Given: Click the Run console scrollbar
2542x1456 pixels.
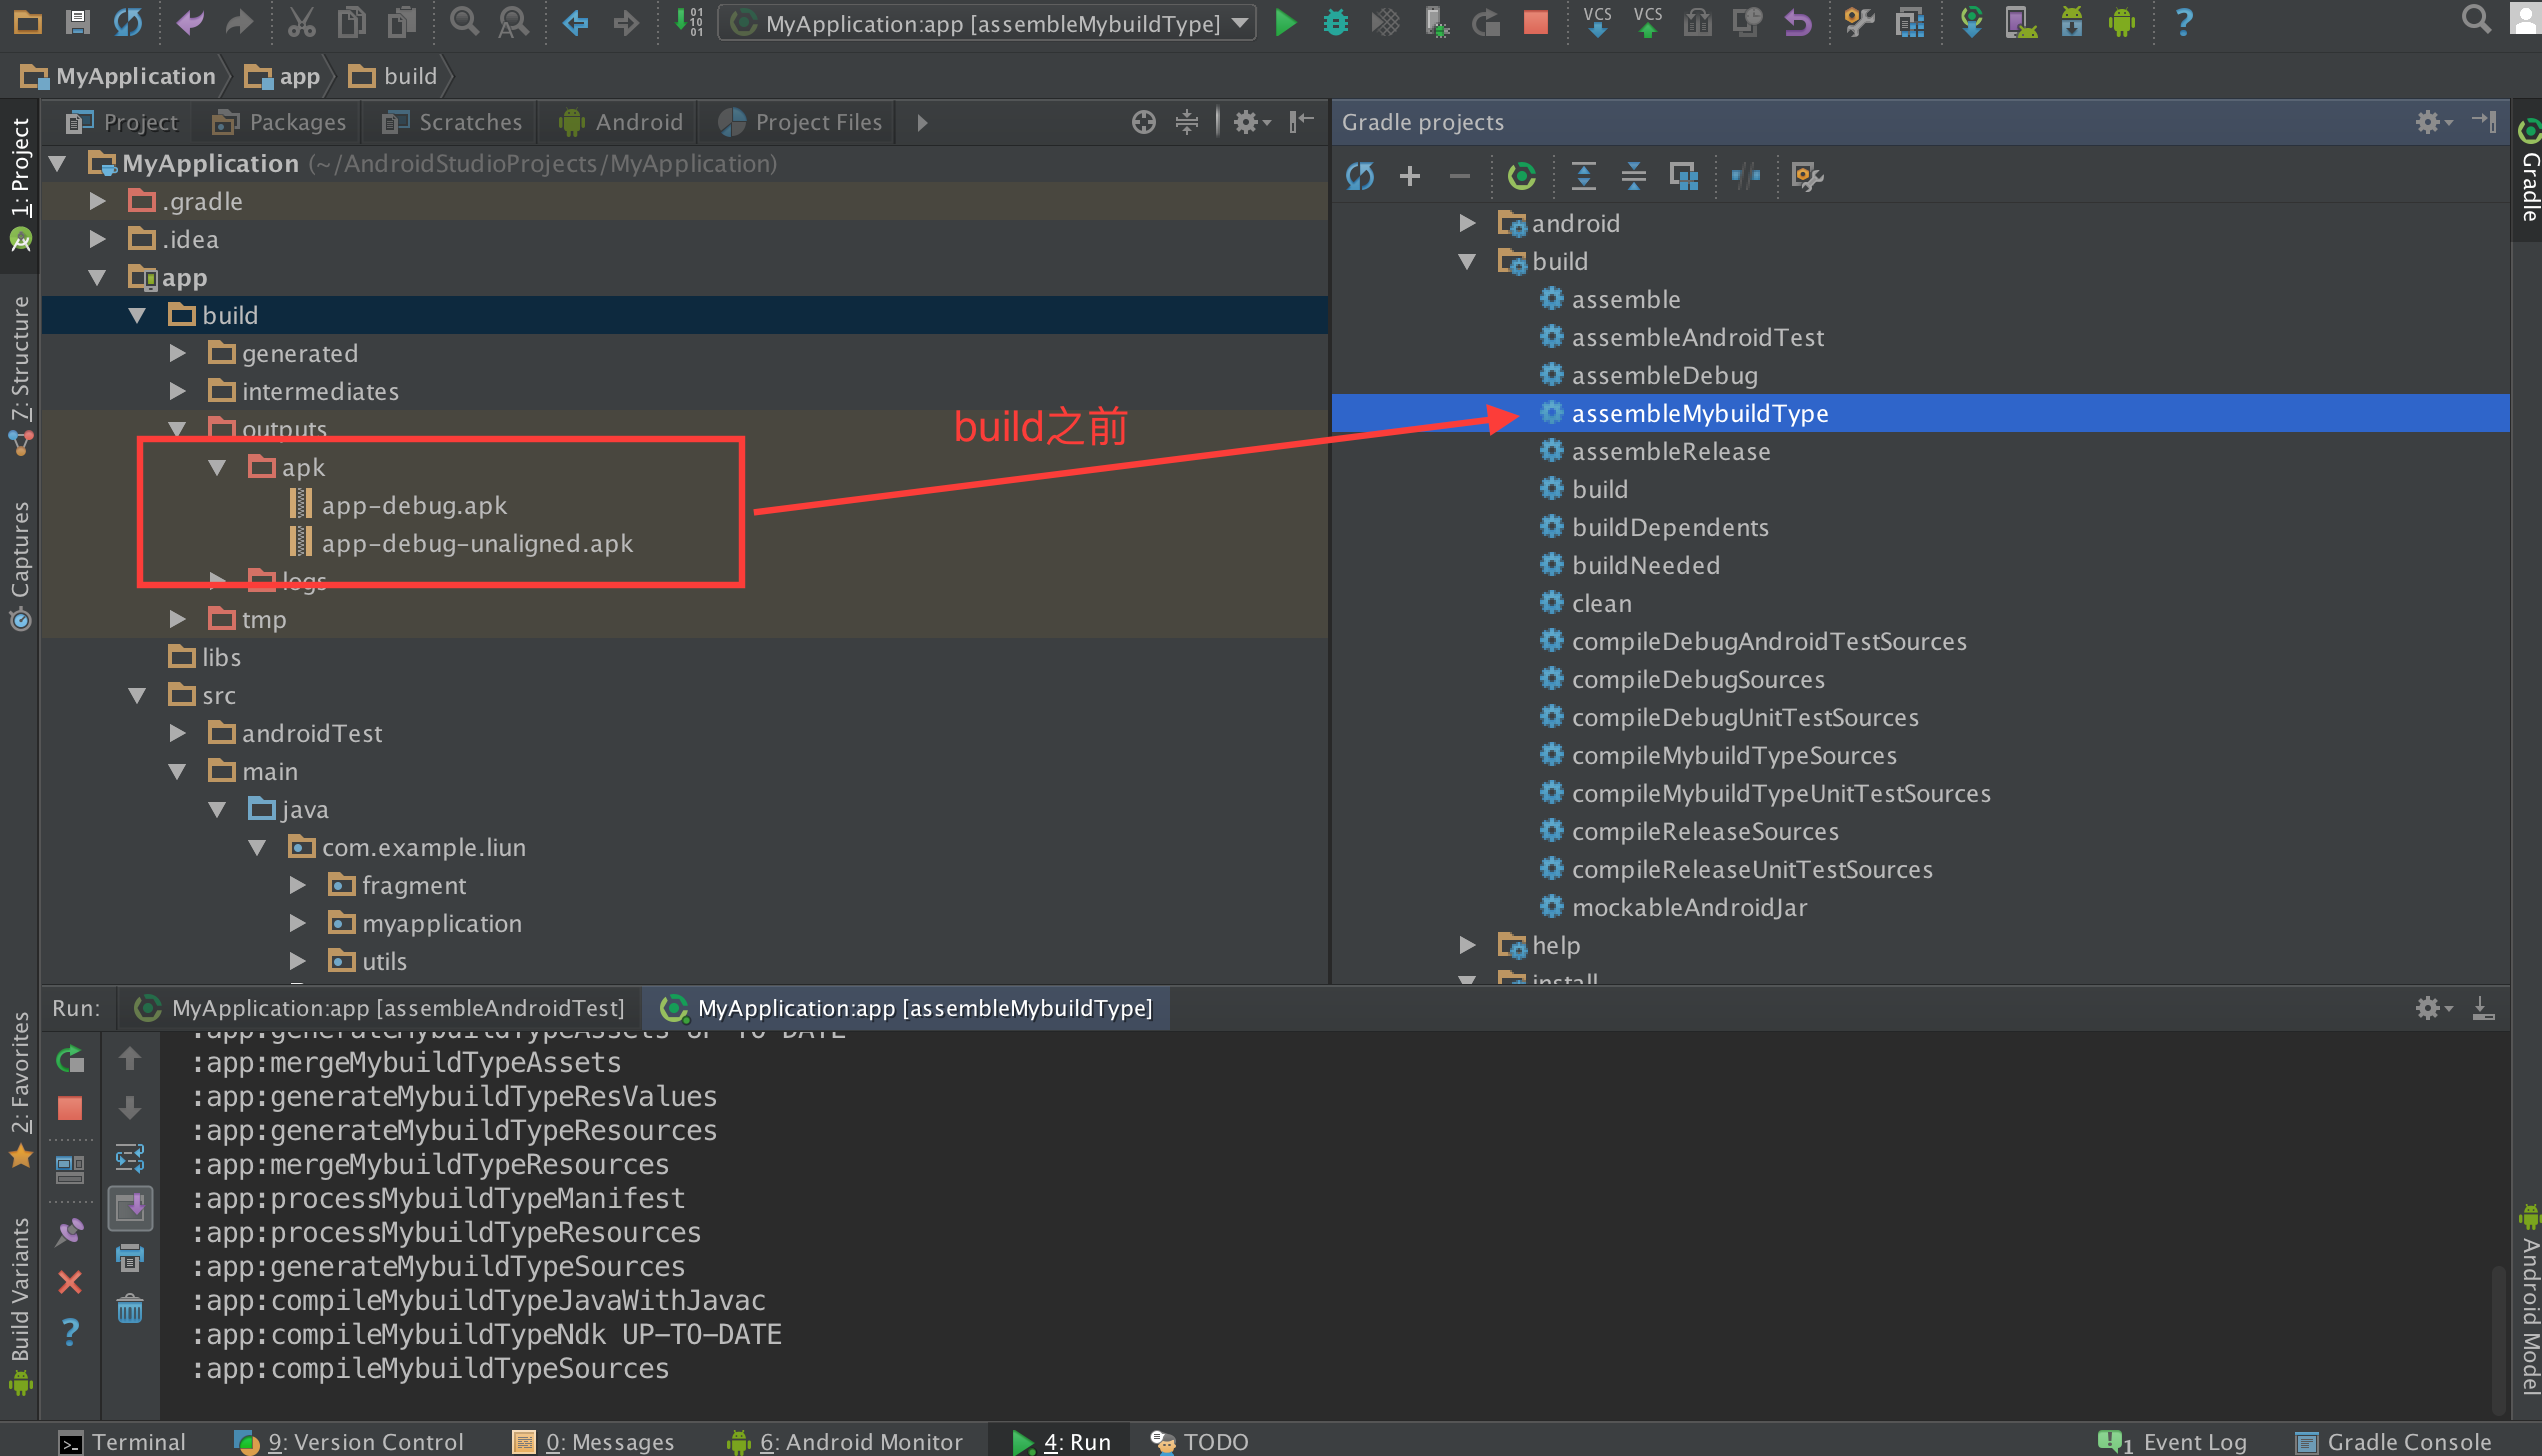Looking at the screenshot, I should (x=2497, y=1340).
